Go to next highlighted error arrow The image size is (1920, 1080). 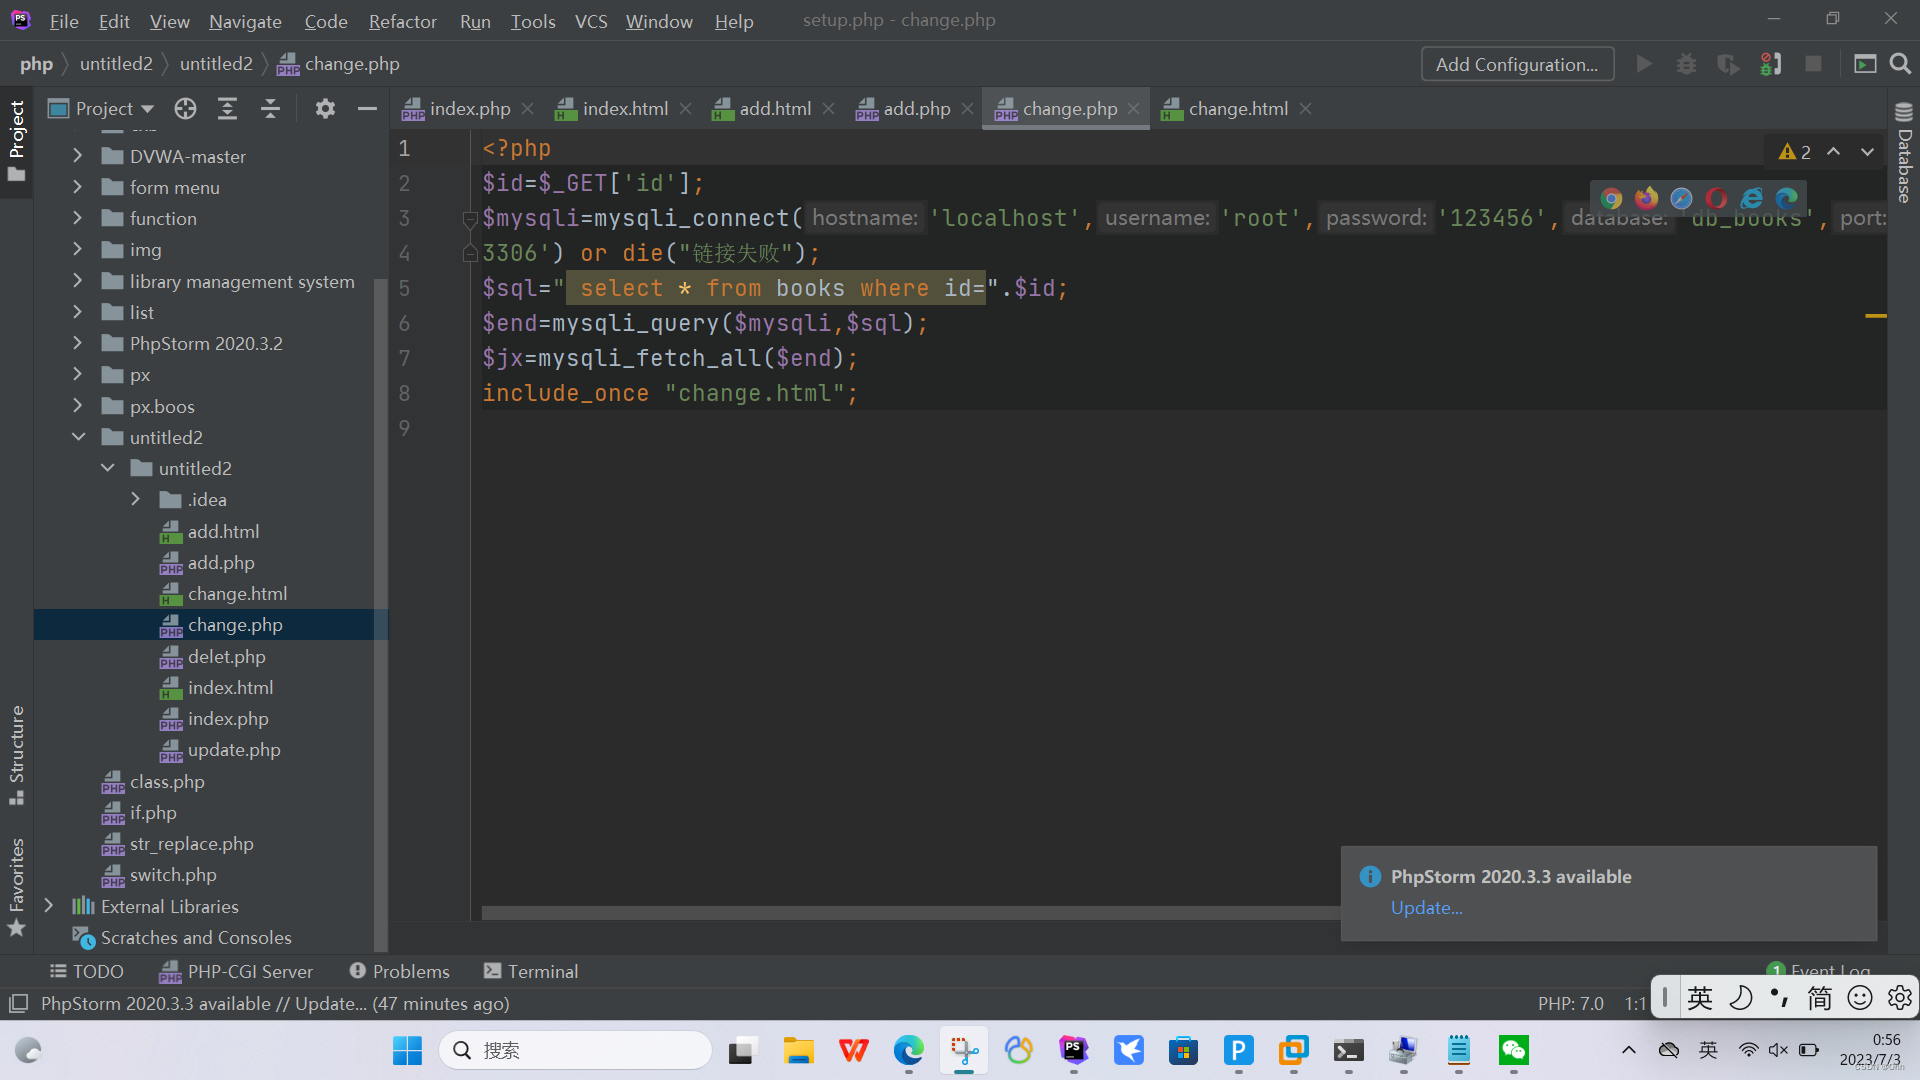[x=1867, y=152]
